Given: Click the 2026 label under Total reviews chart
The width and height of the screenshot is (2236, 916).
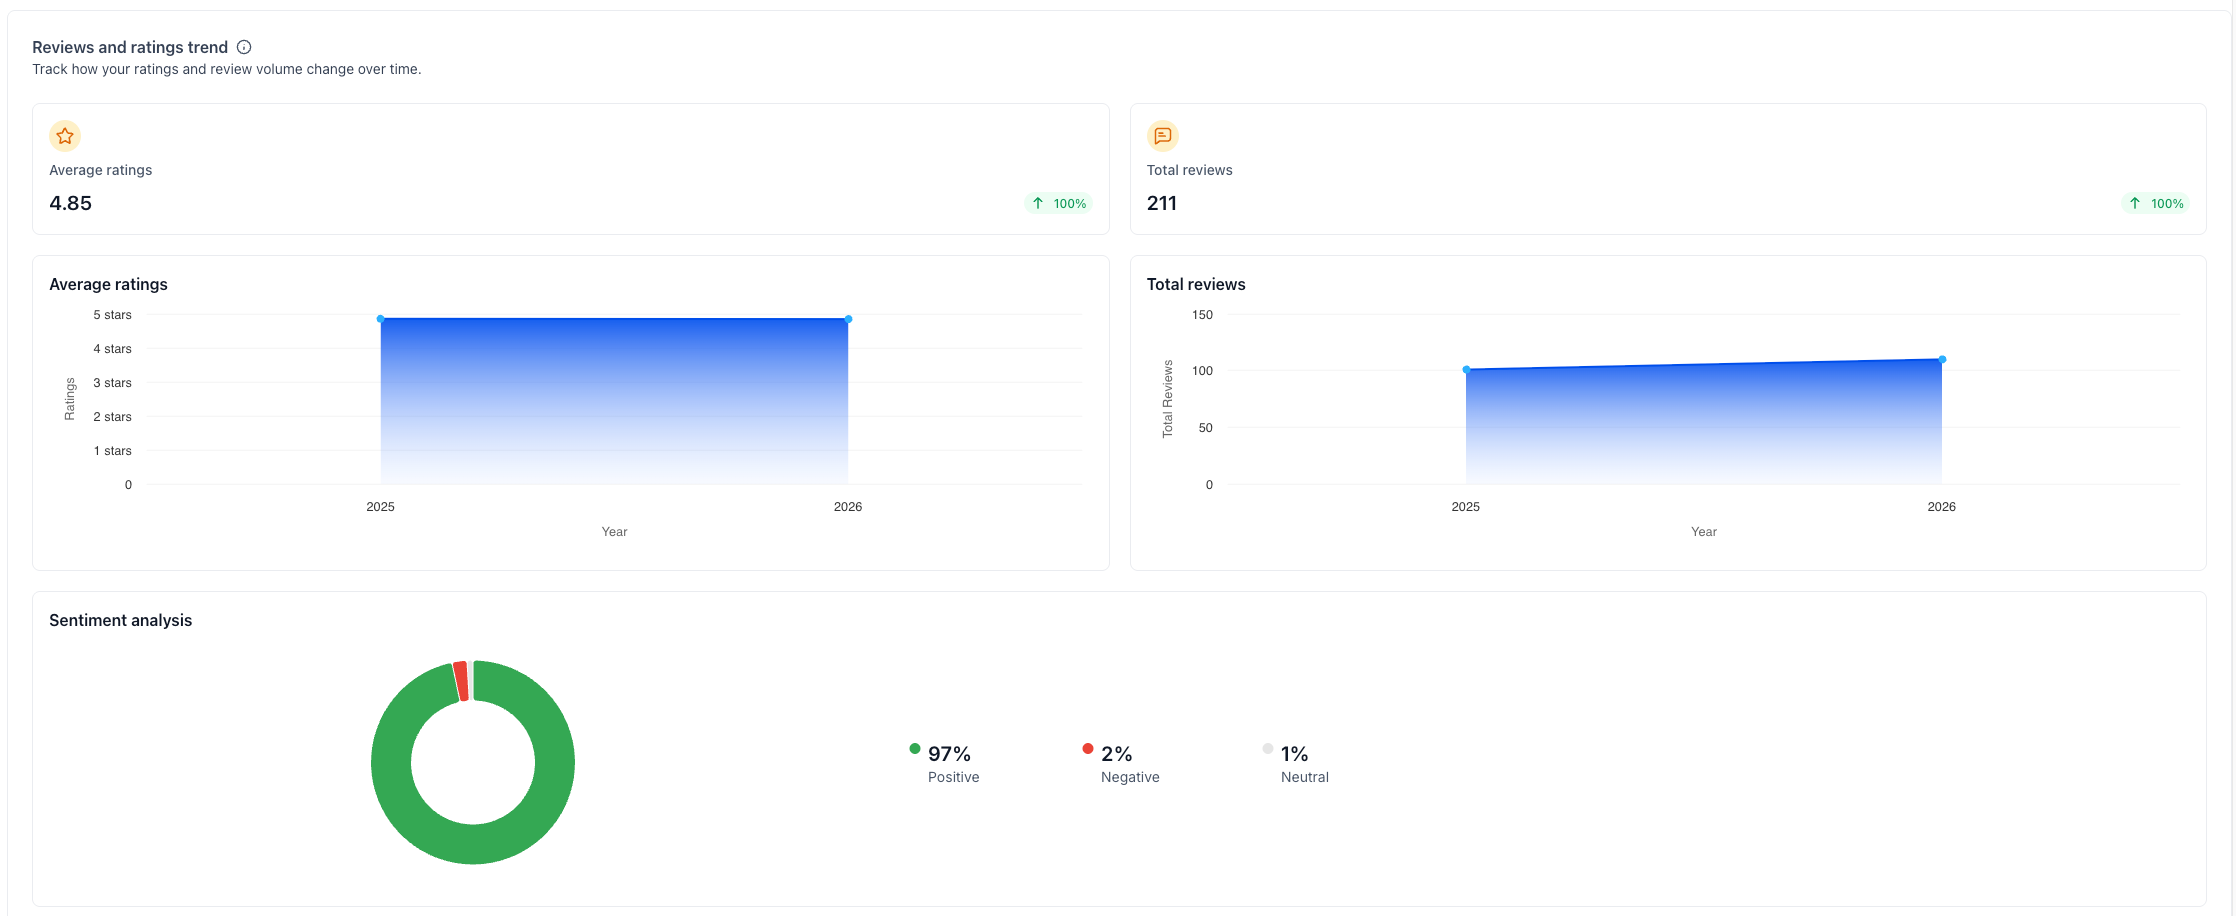Looking at the screenshot, I should [1942, 507].
